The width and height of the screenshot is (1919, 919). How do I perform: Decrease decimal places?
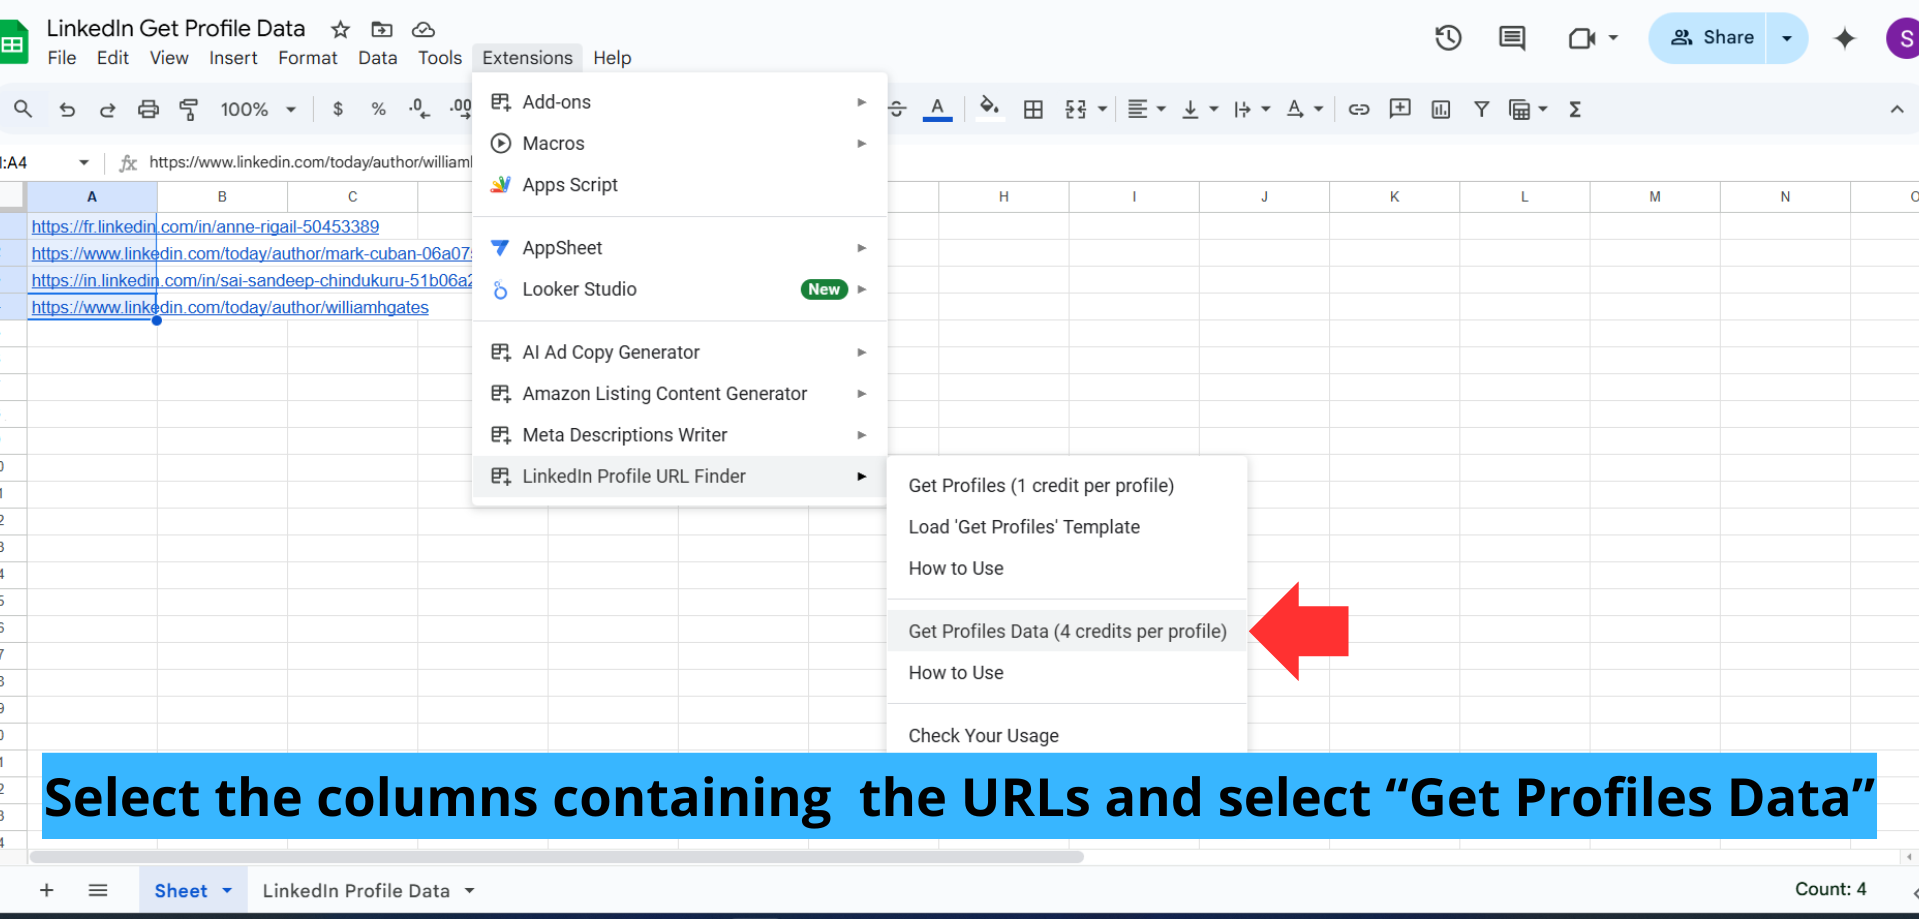[x=419, y=109]
